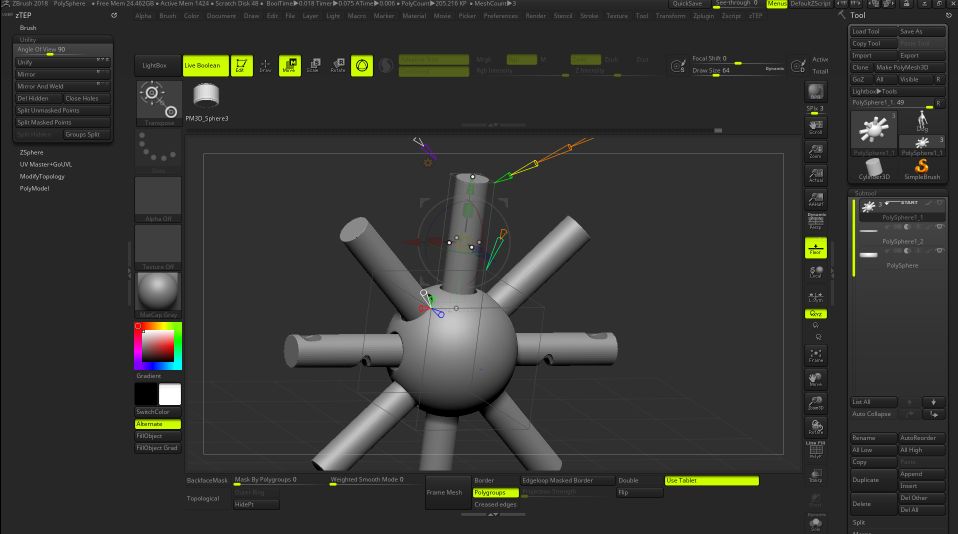This screenshot has height=534, width=958.
Task: Expand the ModifyTopology section
Action: pyautogui.click(x=42, y=177)
